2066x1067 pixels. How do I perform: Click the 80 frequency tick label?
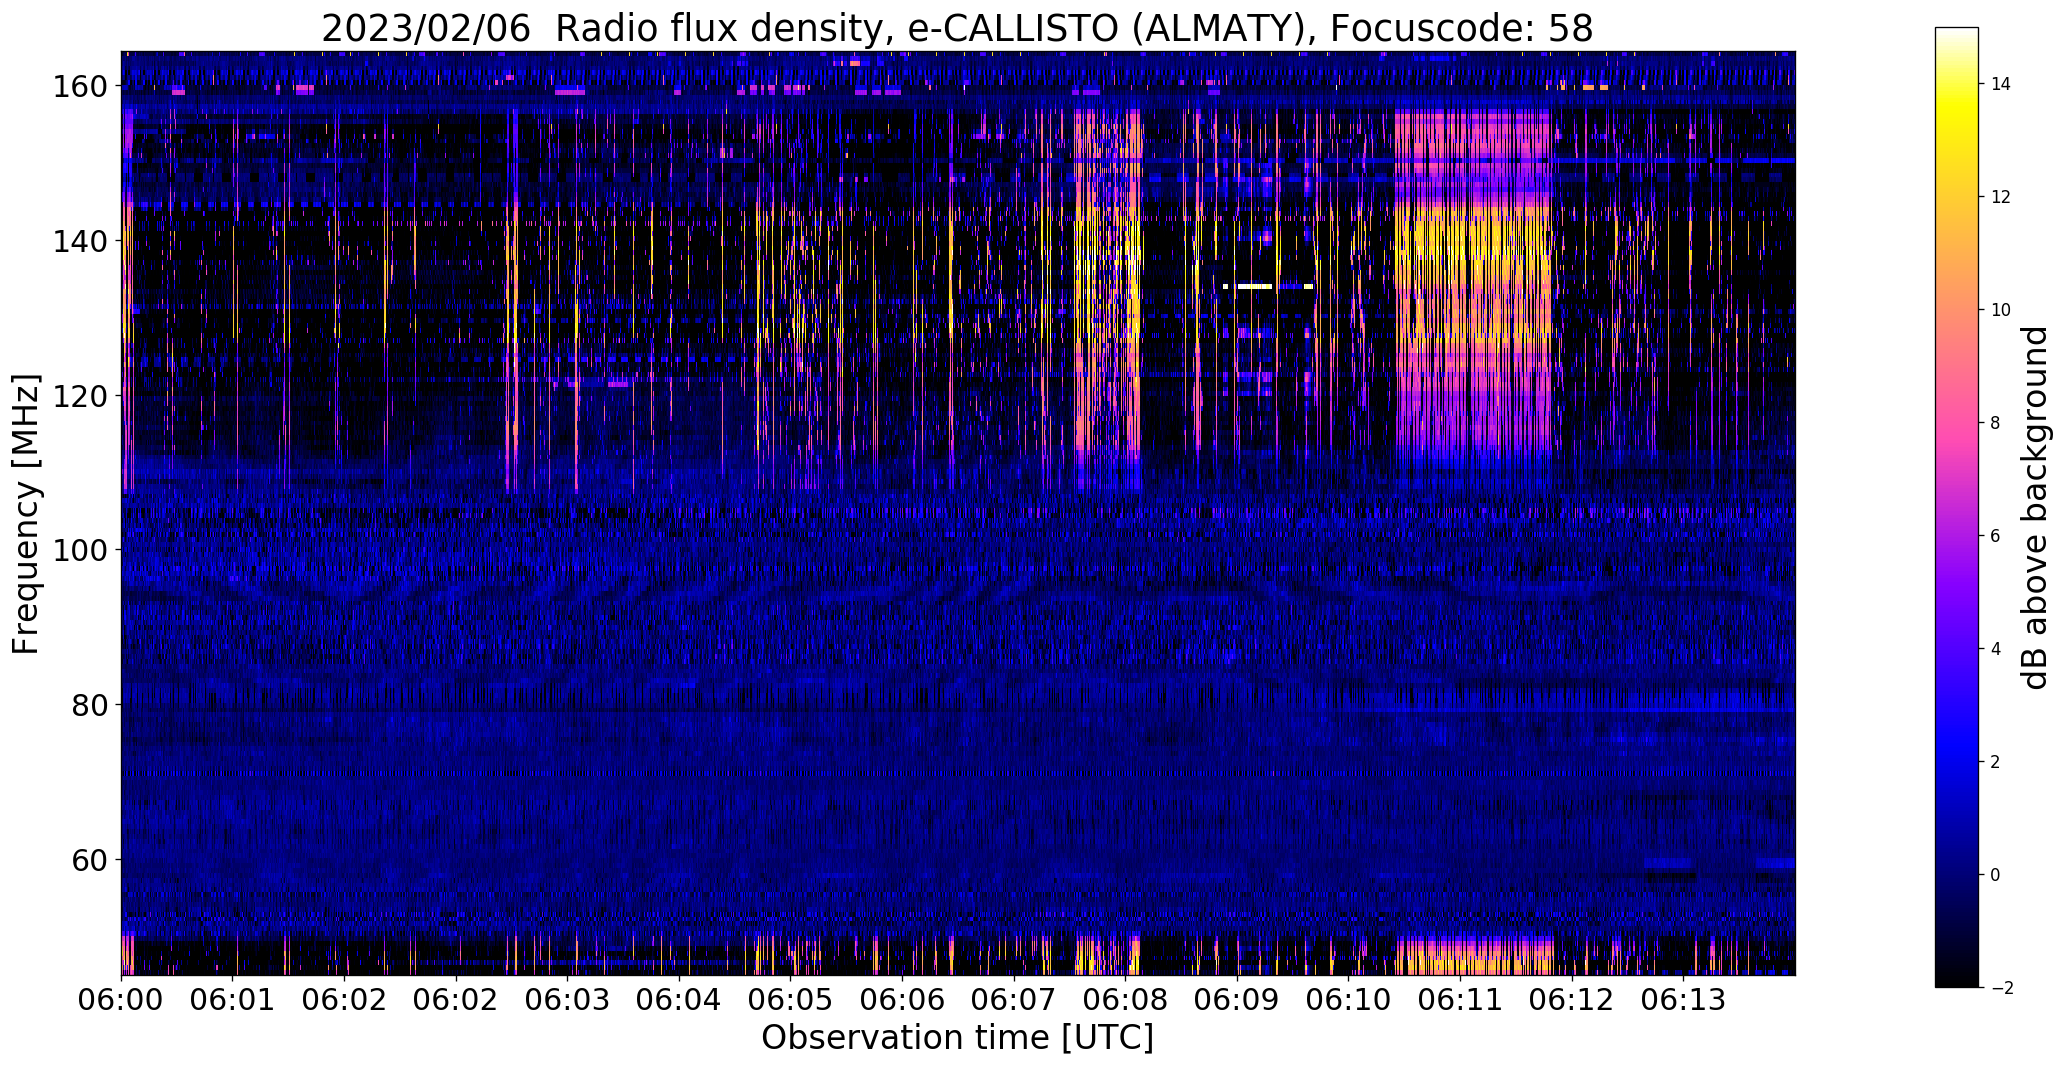(89, 705)
